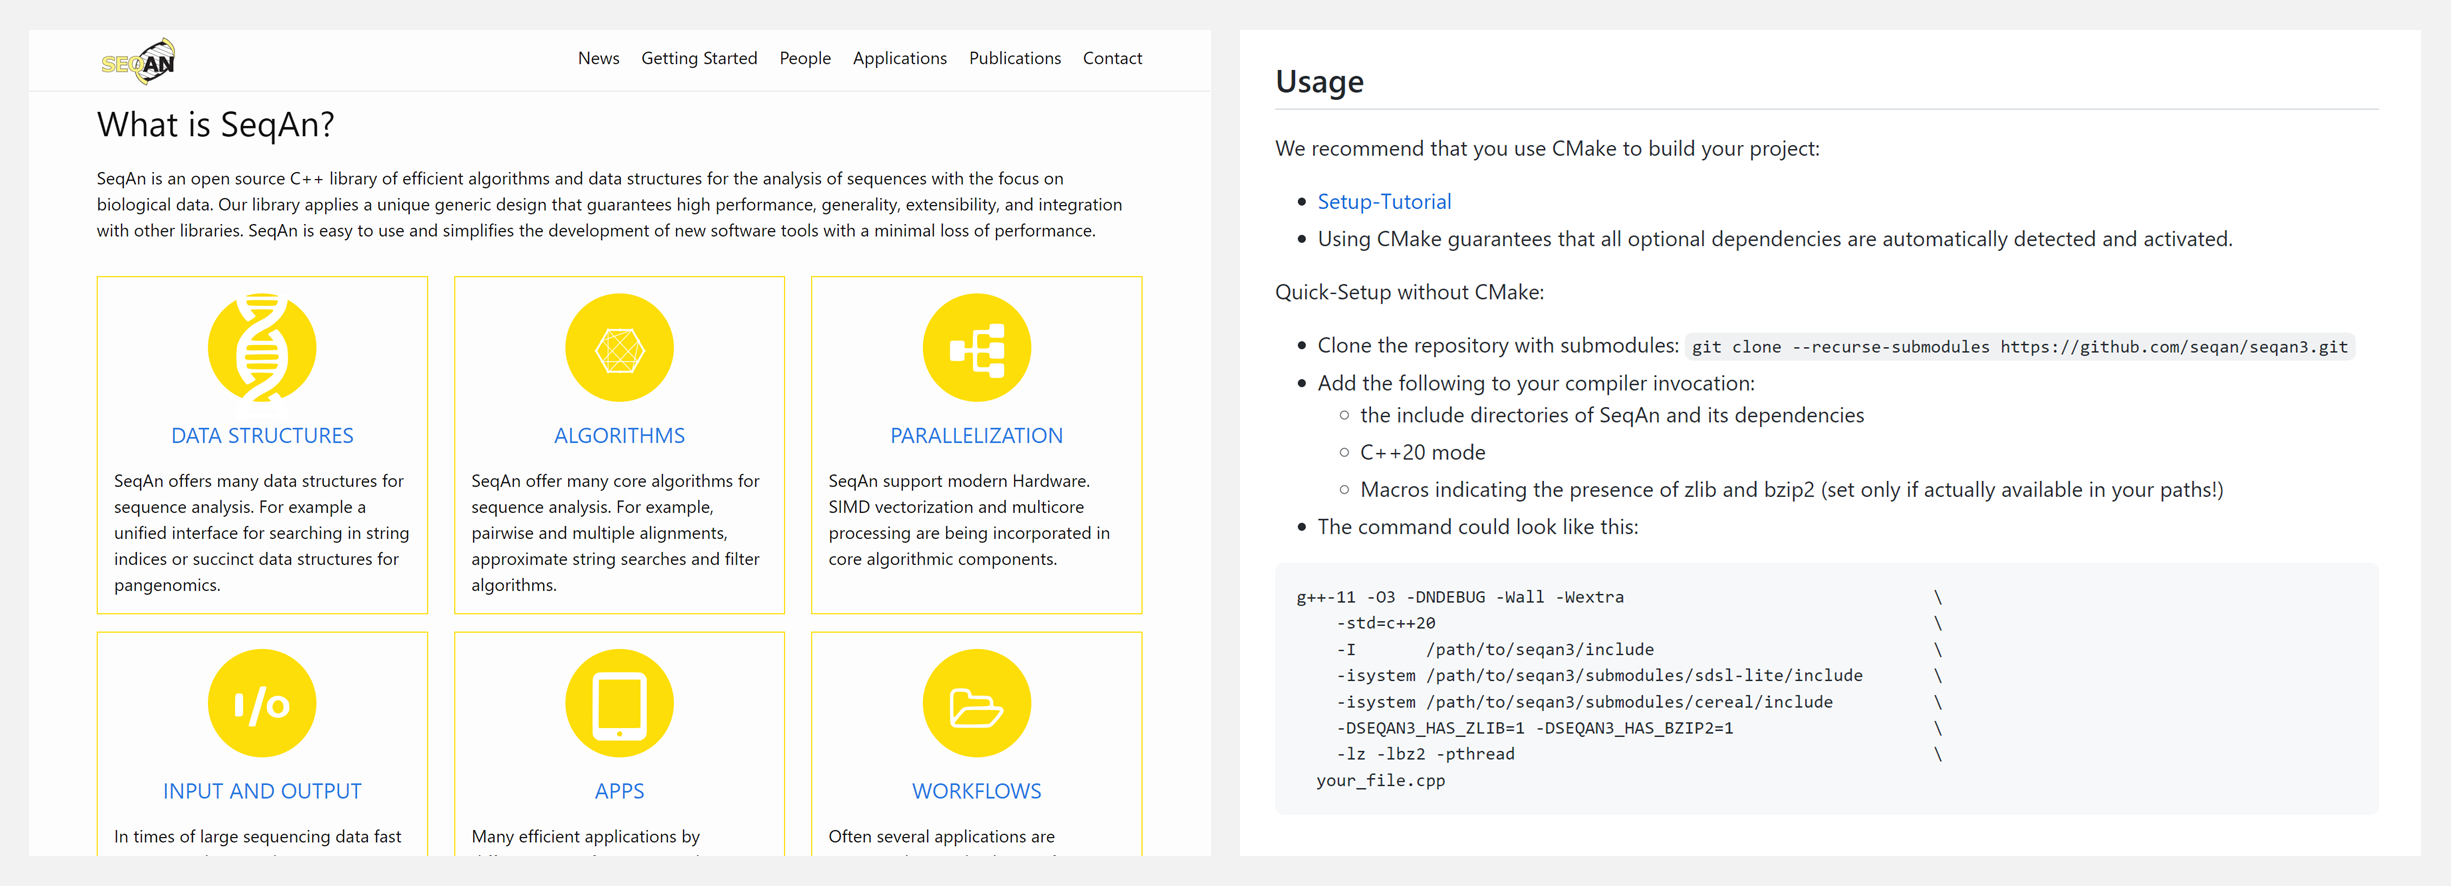Click the '-lz -lbz2 -pthread' line
Screen dimensions: 2451x886
click(x=1425, y=754)
